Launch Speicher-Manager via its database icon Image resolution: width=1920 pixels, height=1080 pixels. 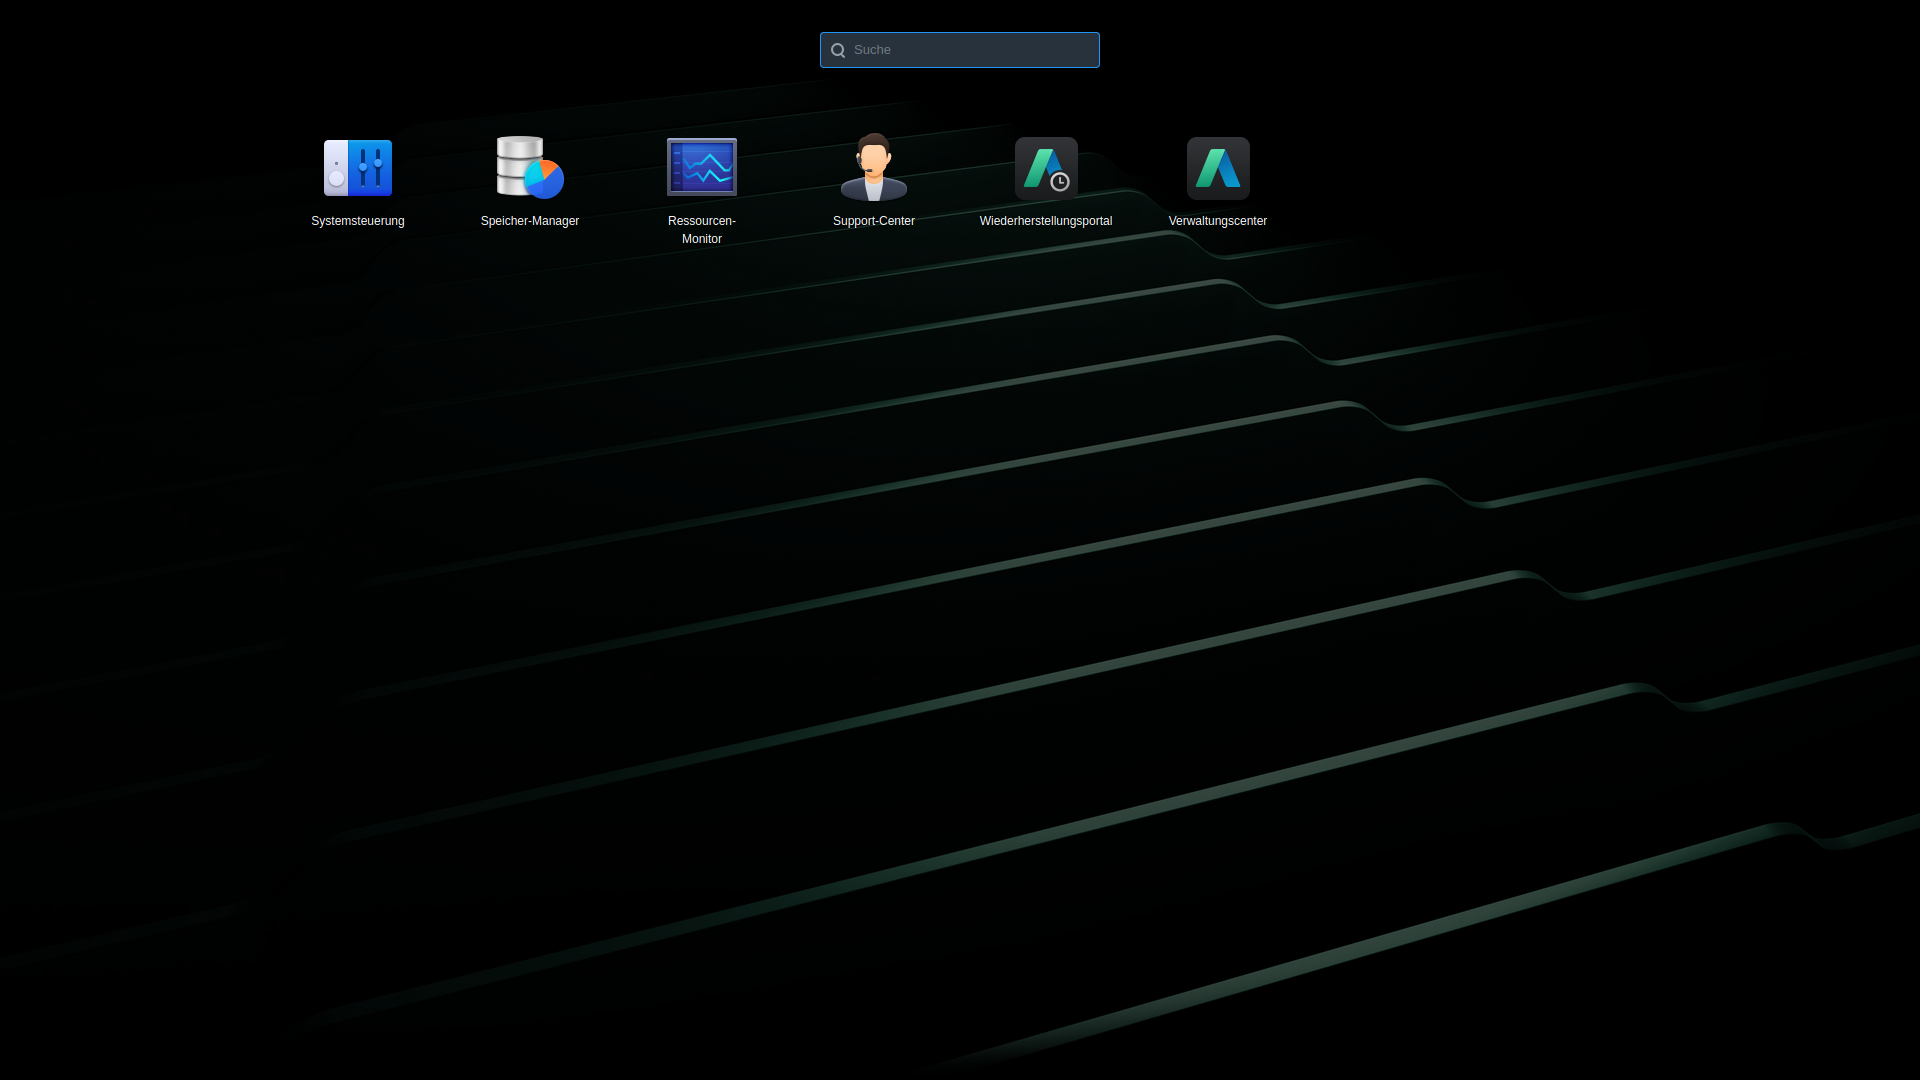point(521,165)
